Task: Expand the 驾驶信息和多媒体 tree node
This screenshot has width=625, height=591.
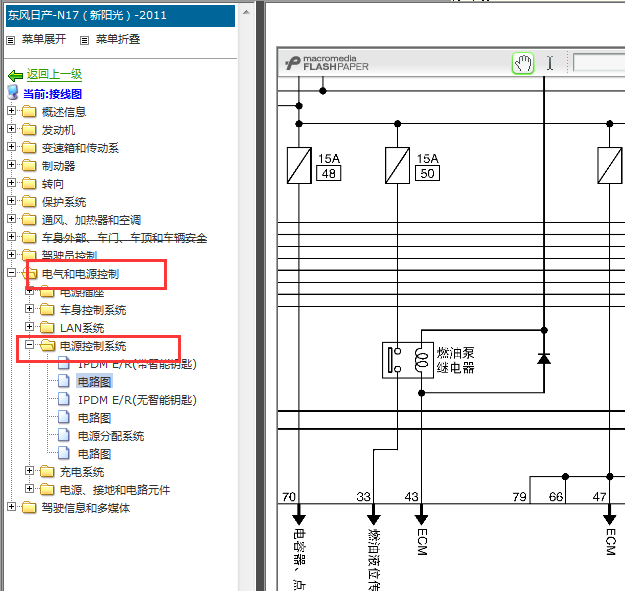Action: tap(11, 507)
